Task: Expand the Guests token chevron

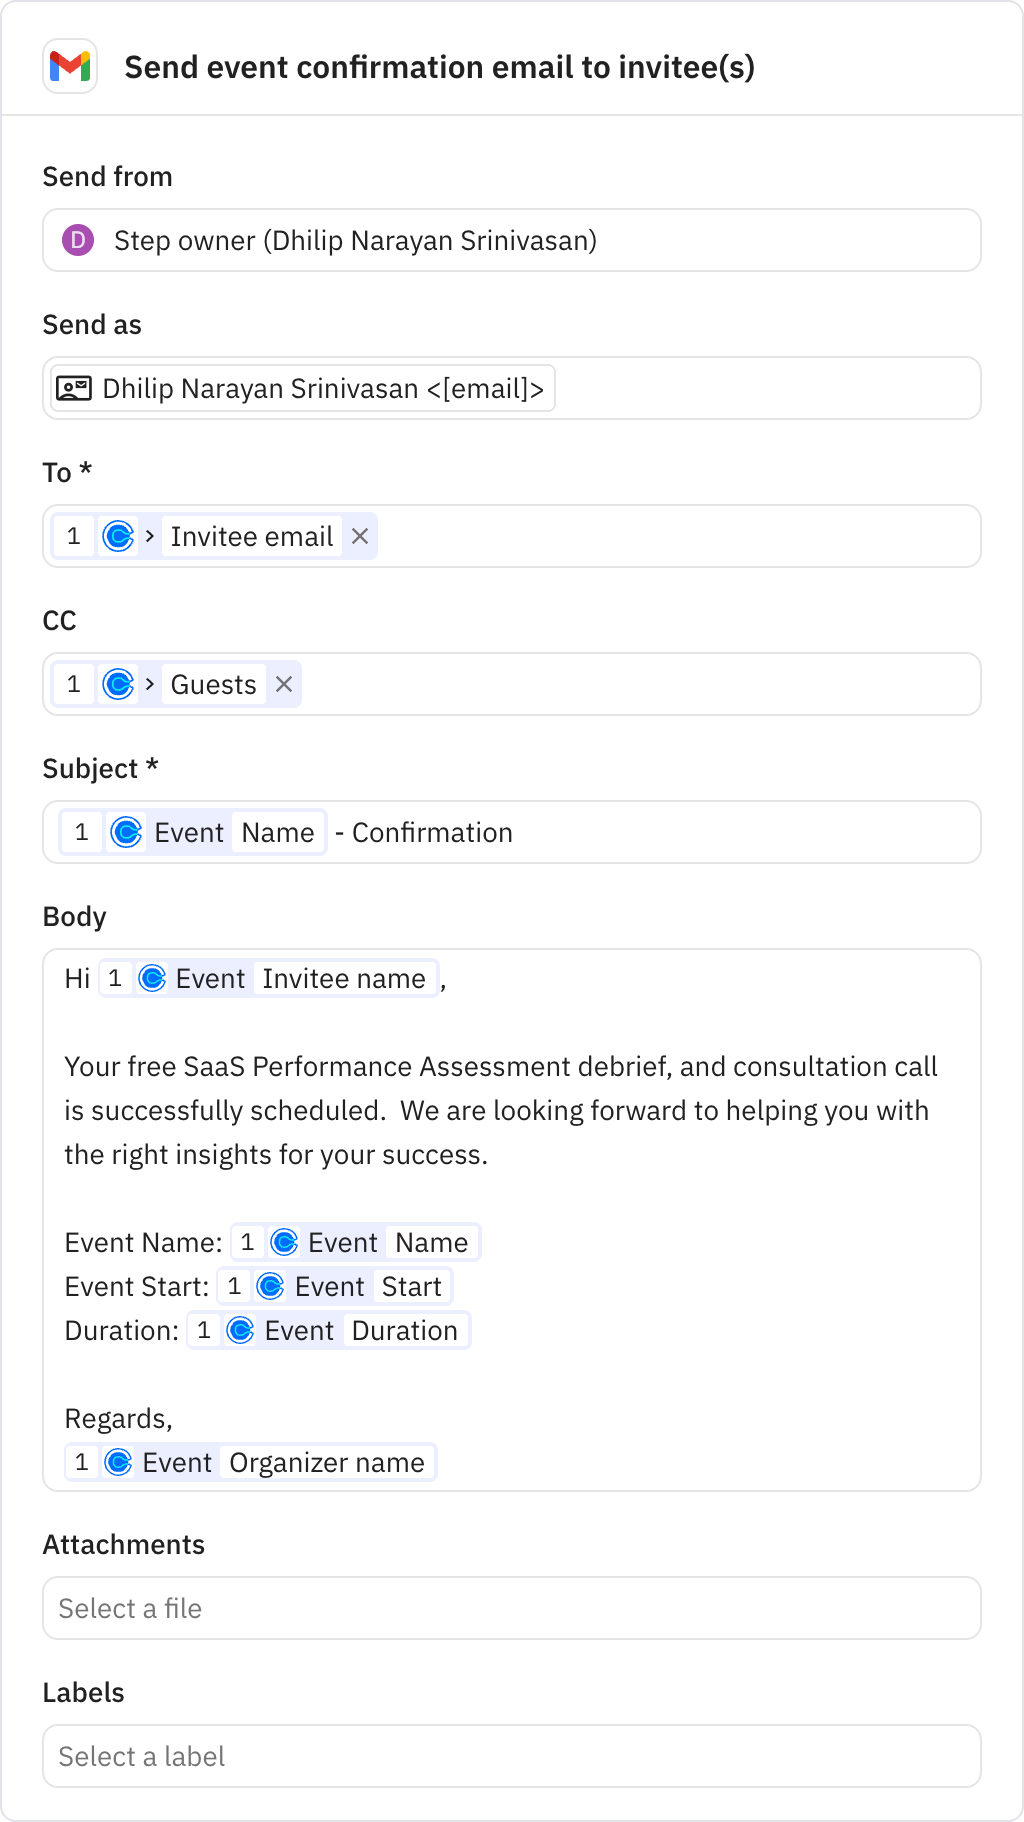Action: point(148,684)
